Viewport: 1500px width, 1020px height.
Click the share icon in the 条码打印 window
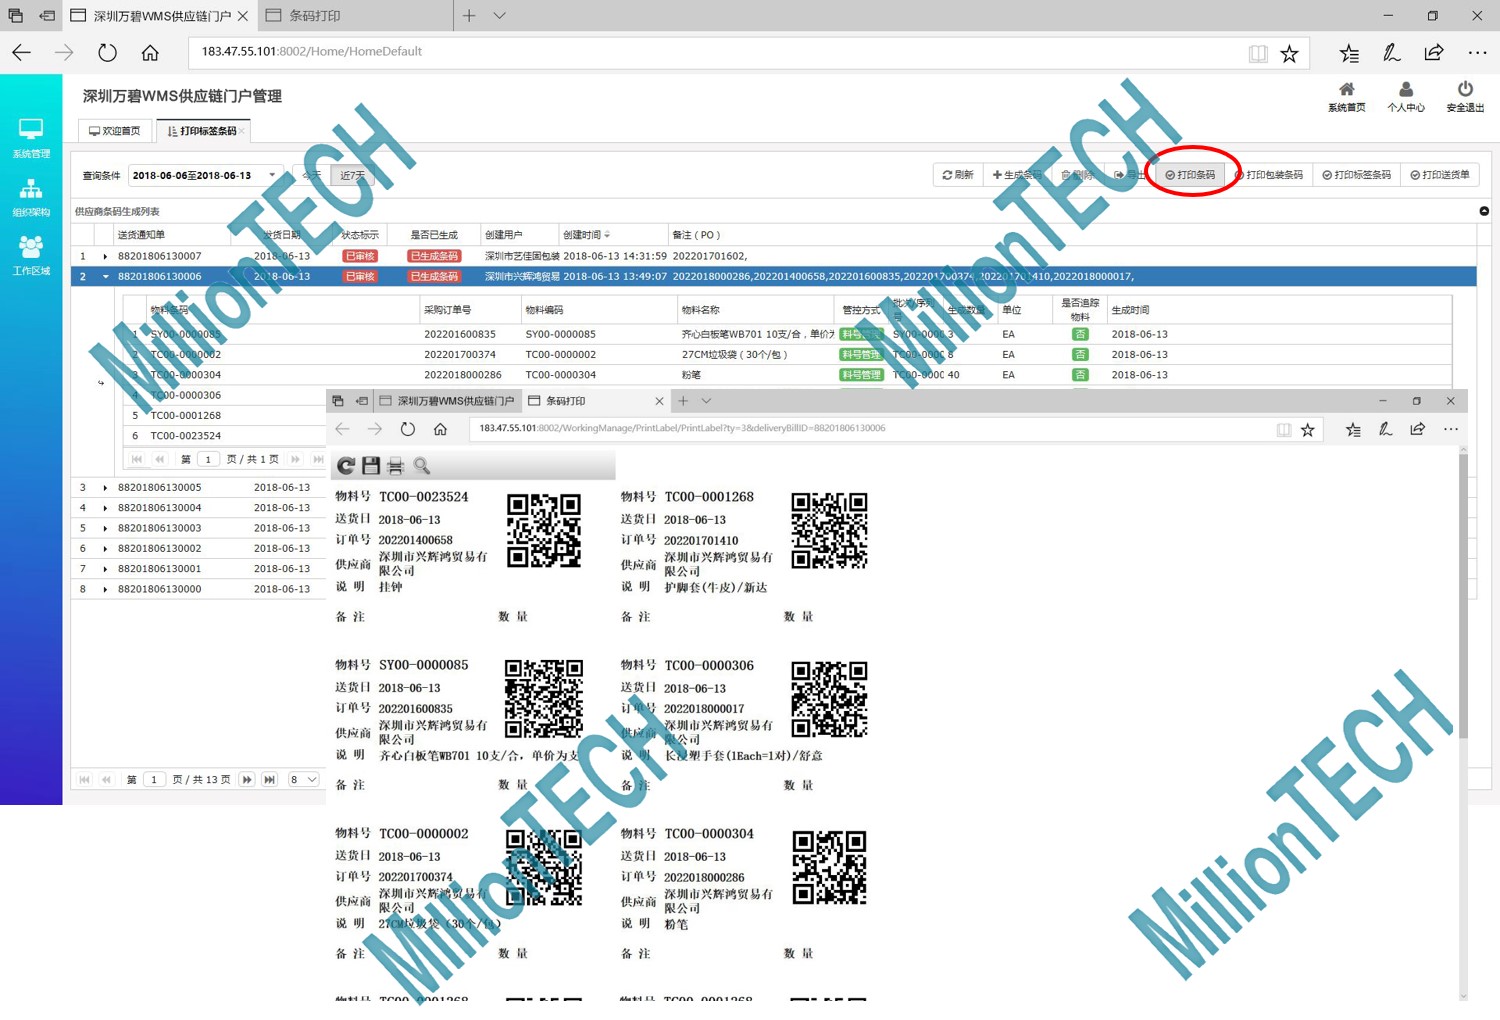pos(1418,430)
